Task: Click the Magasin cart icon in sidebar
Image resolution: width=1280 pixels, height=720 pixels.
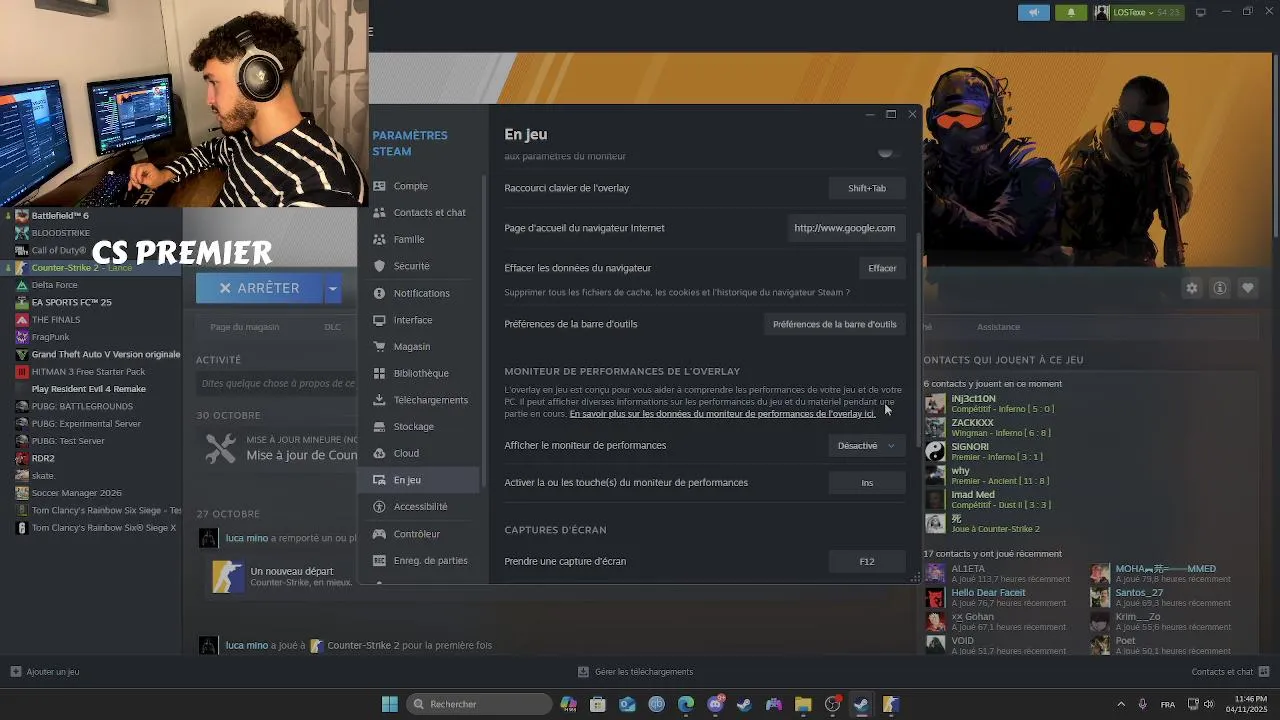Action: coord(379,346)
